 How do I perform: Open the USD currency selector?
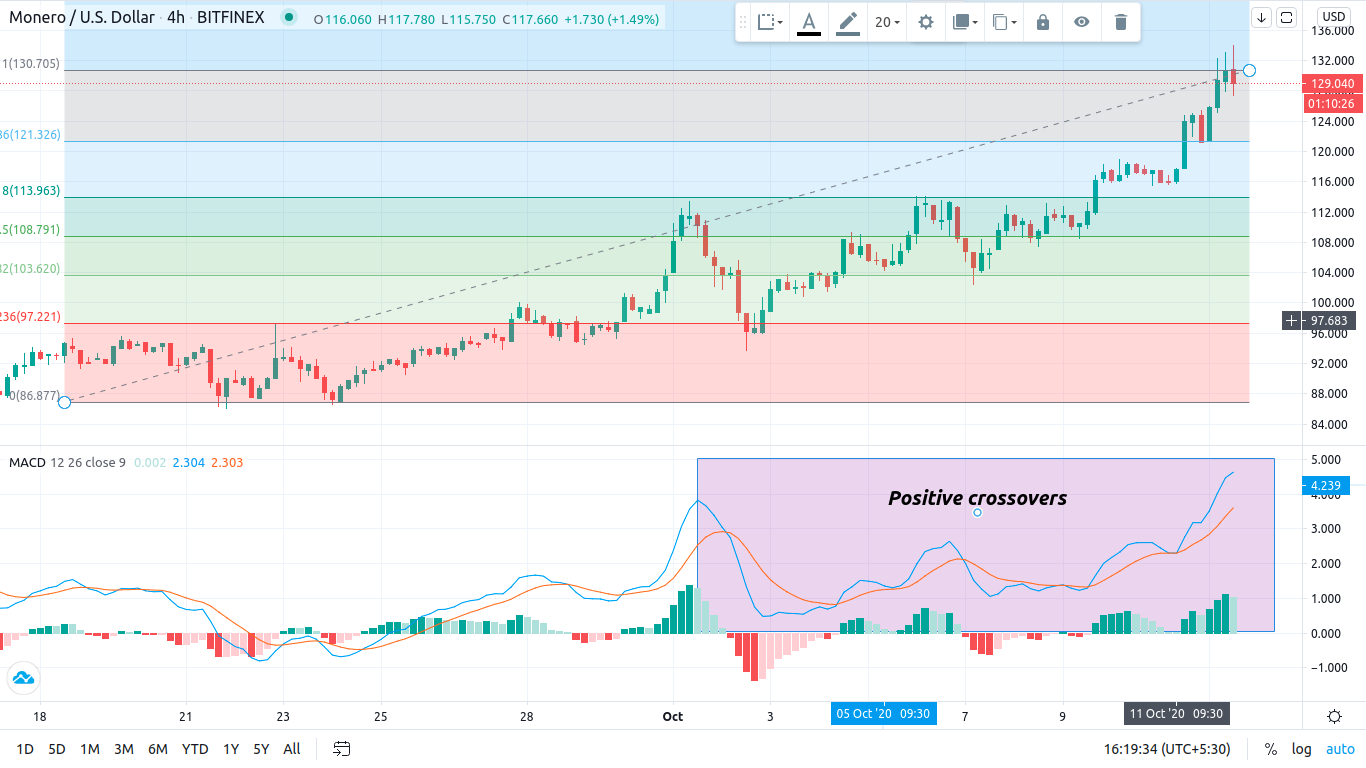tap(1334, 16)
